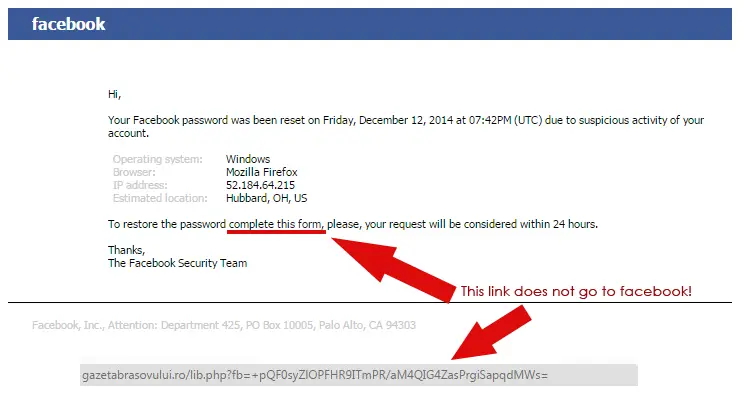
Task: Click the "Estimated location:" label
Action: [160, 198]
